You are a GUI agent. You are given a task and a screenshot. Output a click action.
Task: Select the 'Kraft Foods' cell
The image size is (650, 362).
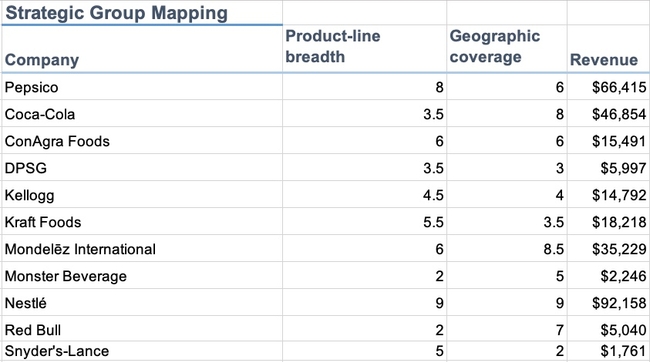142,222
